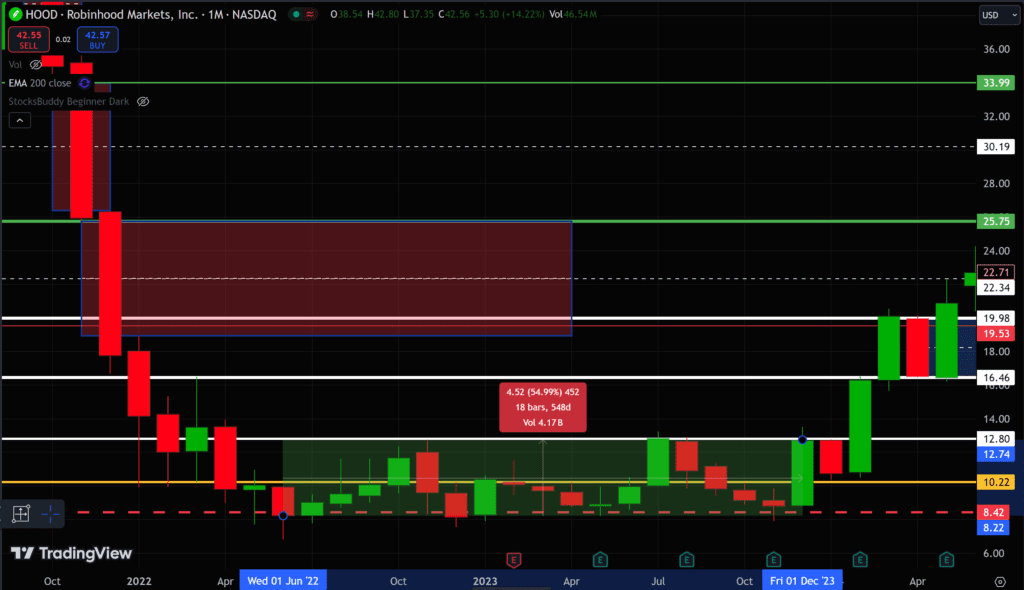Click the measurement anchor point at December 2023
This screenshot has height=590, width=1024.
click(x=802, y=440)
